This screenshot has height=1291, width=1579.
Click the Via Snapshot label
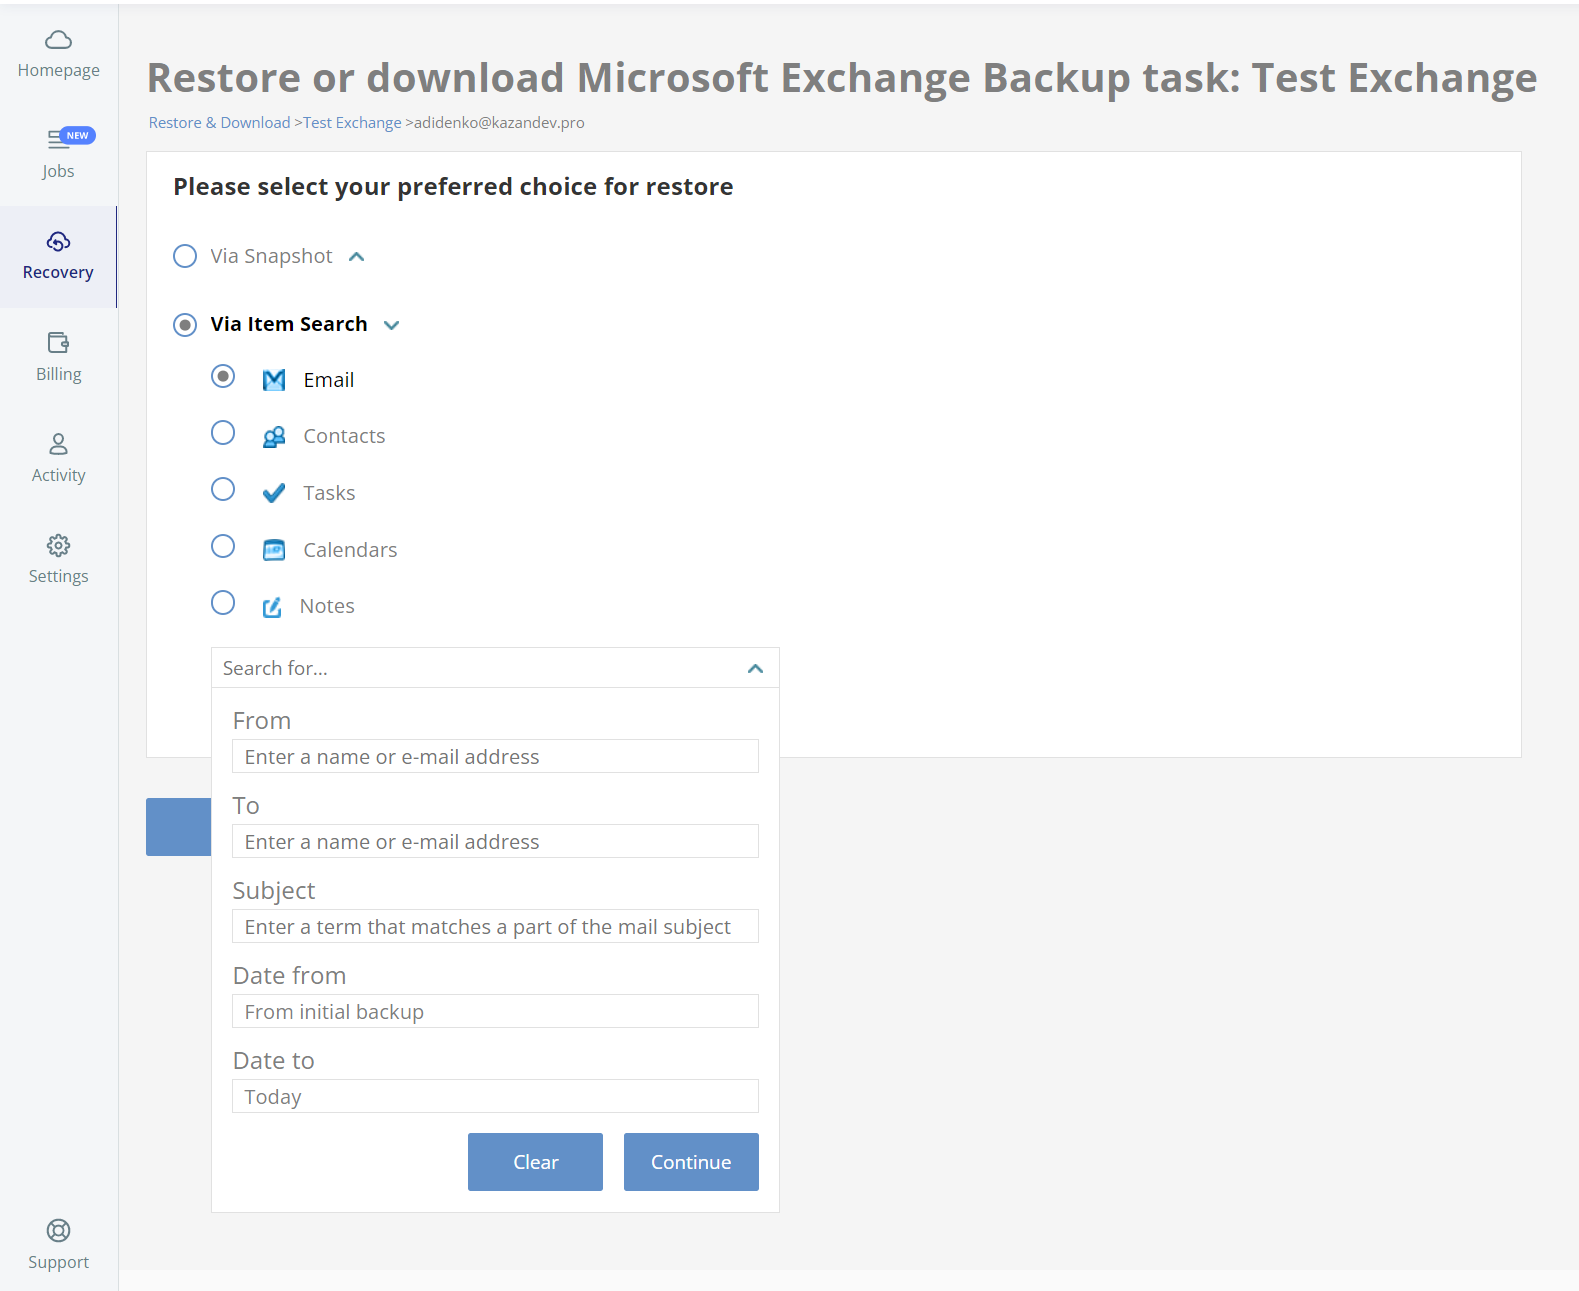point(271,256)
